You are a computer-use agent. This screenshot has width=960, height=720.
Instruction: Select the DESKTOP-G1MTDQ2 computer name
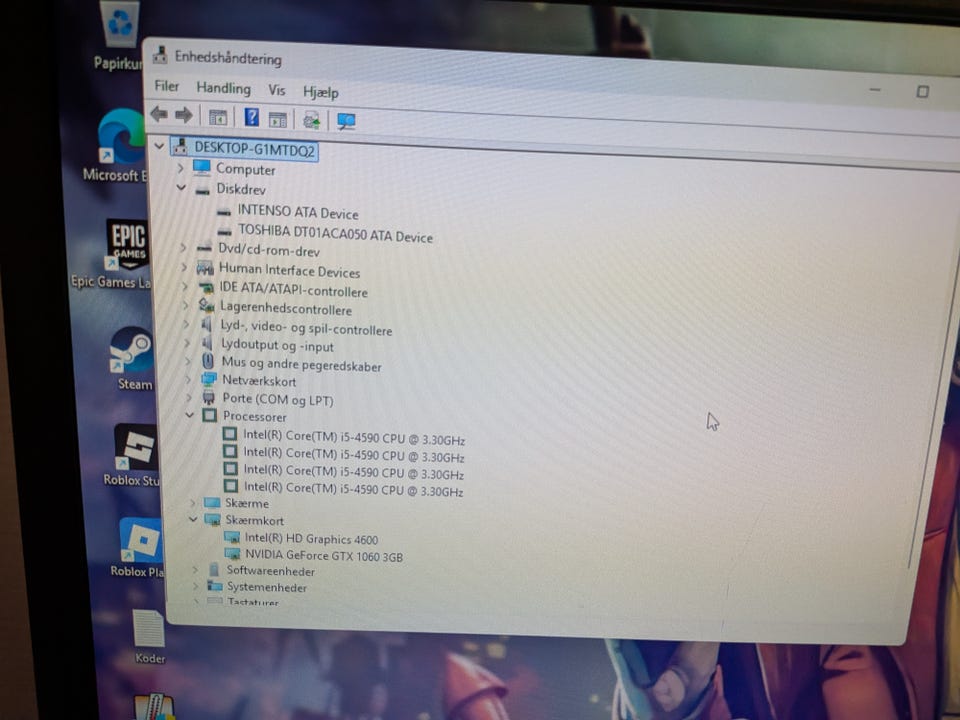pos(254,149)
